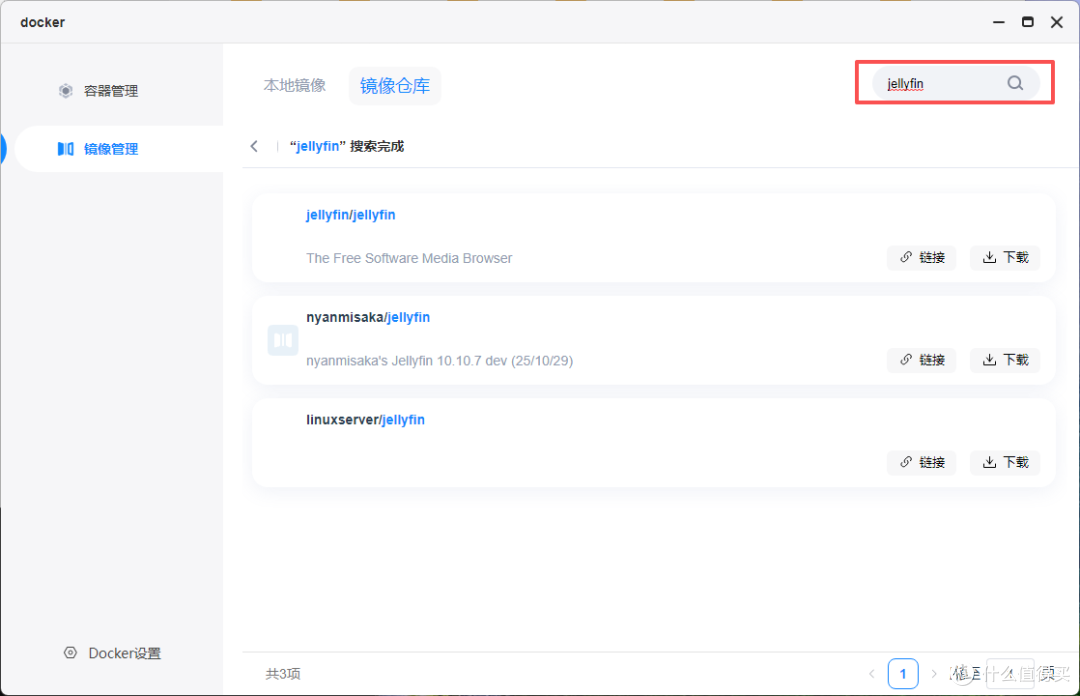Click the 共3项 total count text
Image resolution: width=1080 pixels, height=696 pixels.
coord(283,674)
